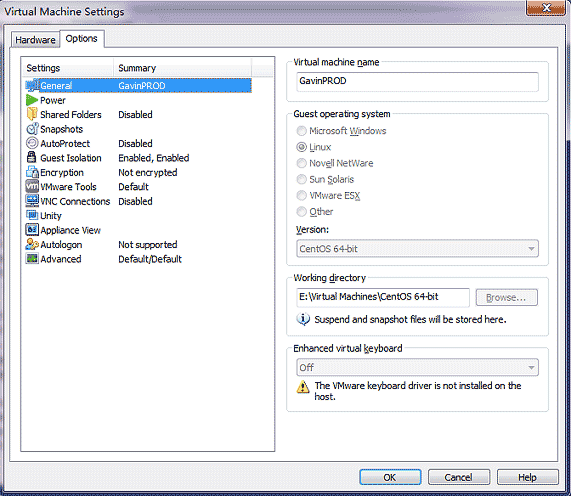This screenshot has height=496, width=571.
Task: Click 'Not supported' summary value
Action: 148,245
